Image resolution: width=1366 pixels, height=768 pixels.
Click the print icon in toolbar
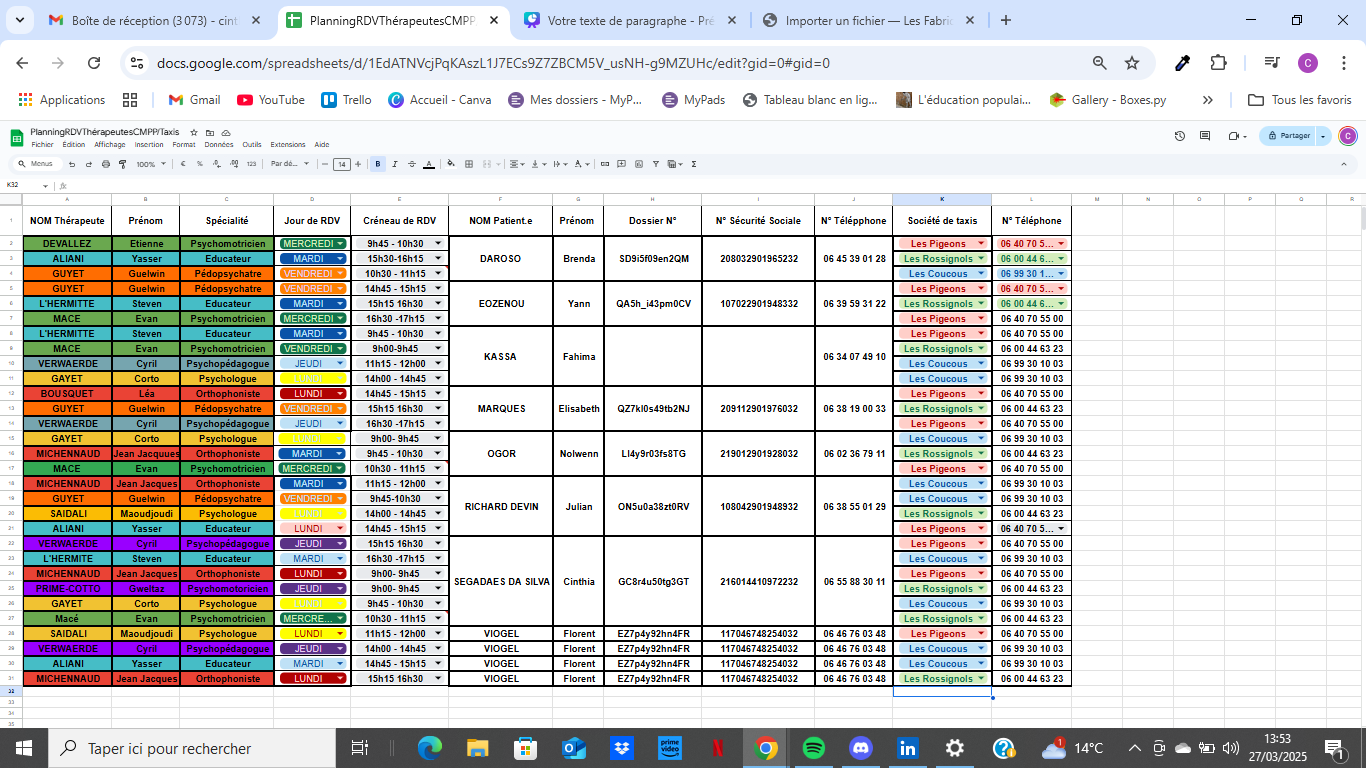105,164
